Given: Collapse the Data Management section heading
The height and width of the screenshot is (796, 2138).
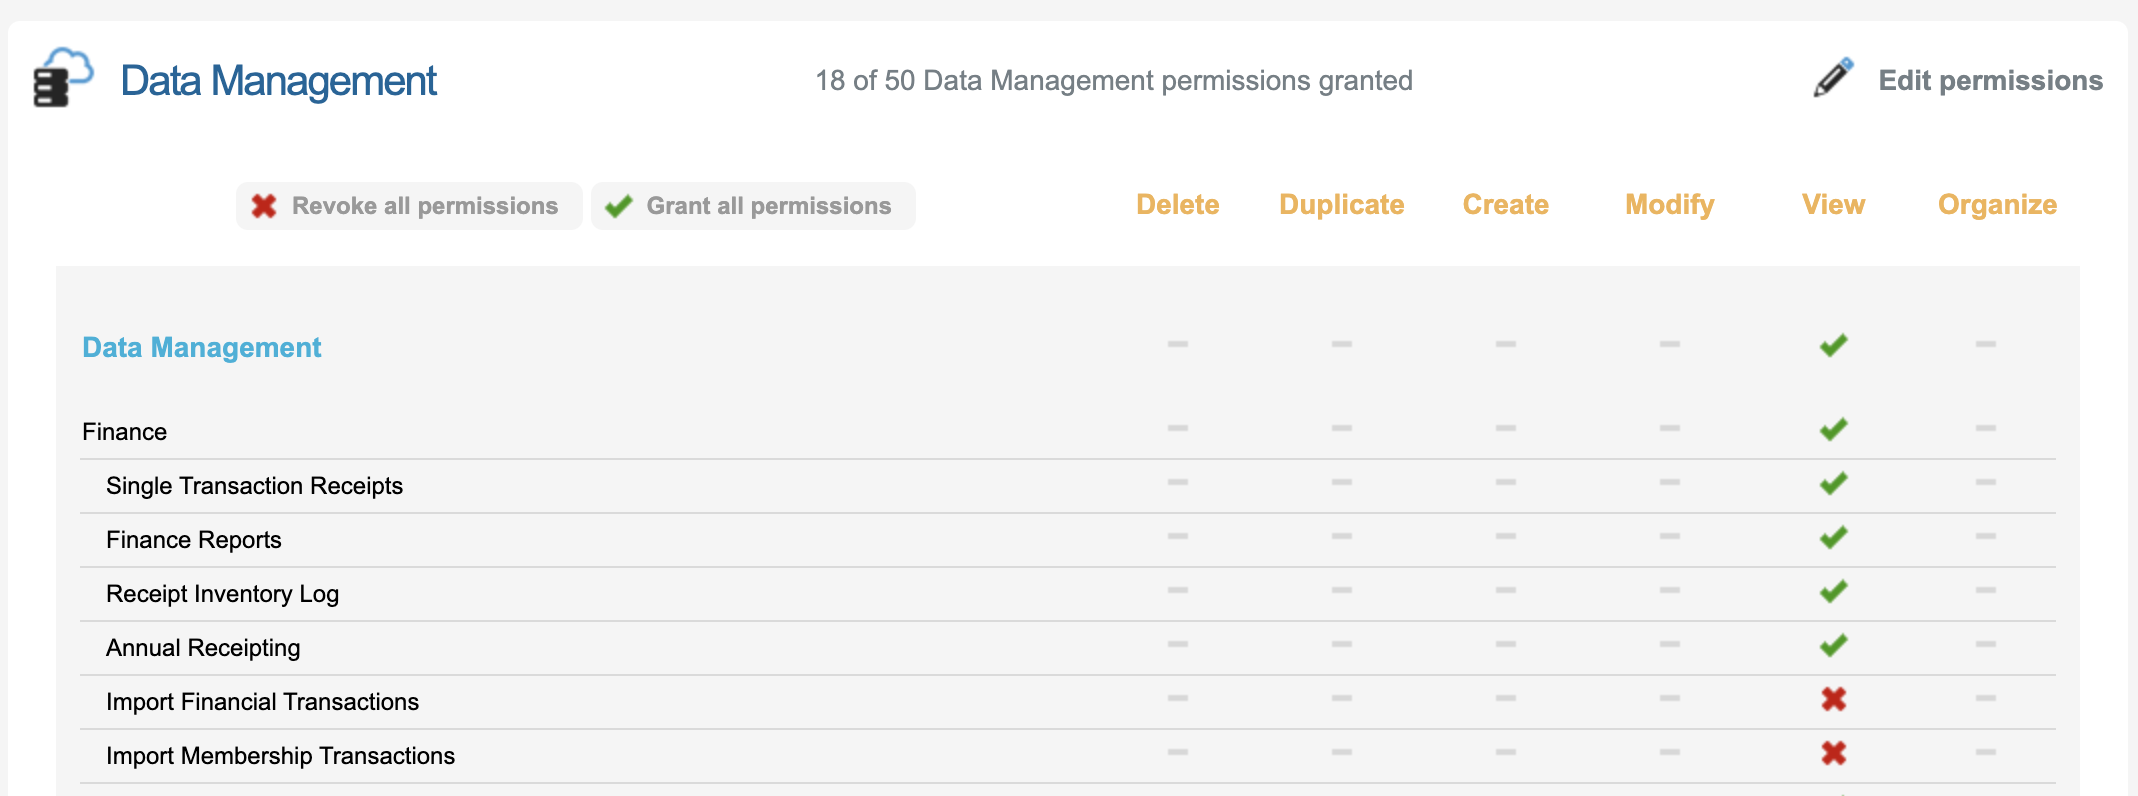Looking at the screenshot, I should point(201,348).
